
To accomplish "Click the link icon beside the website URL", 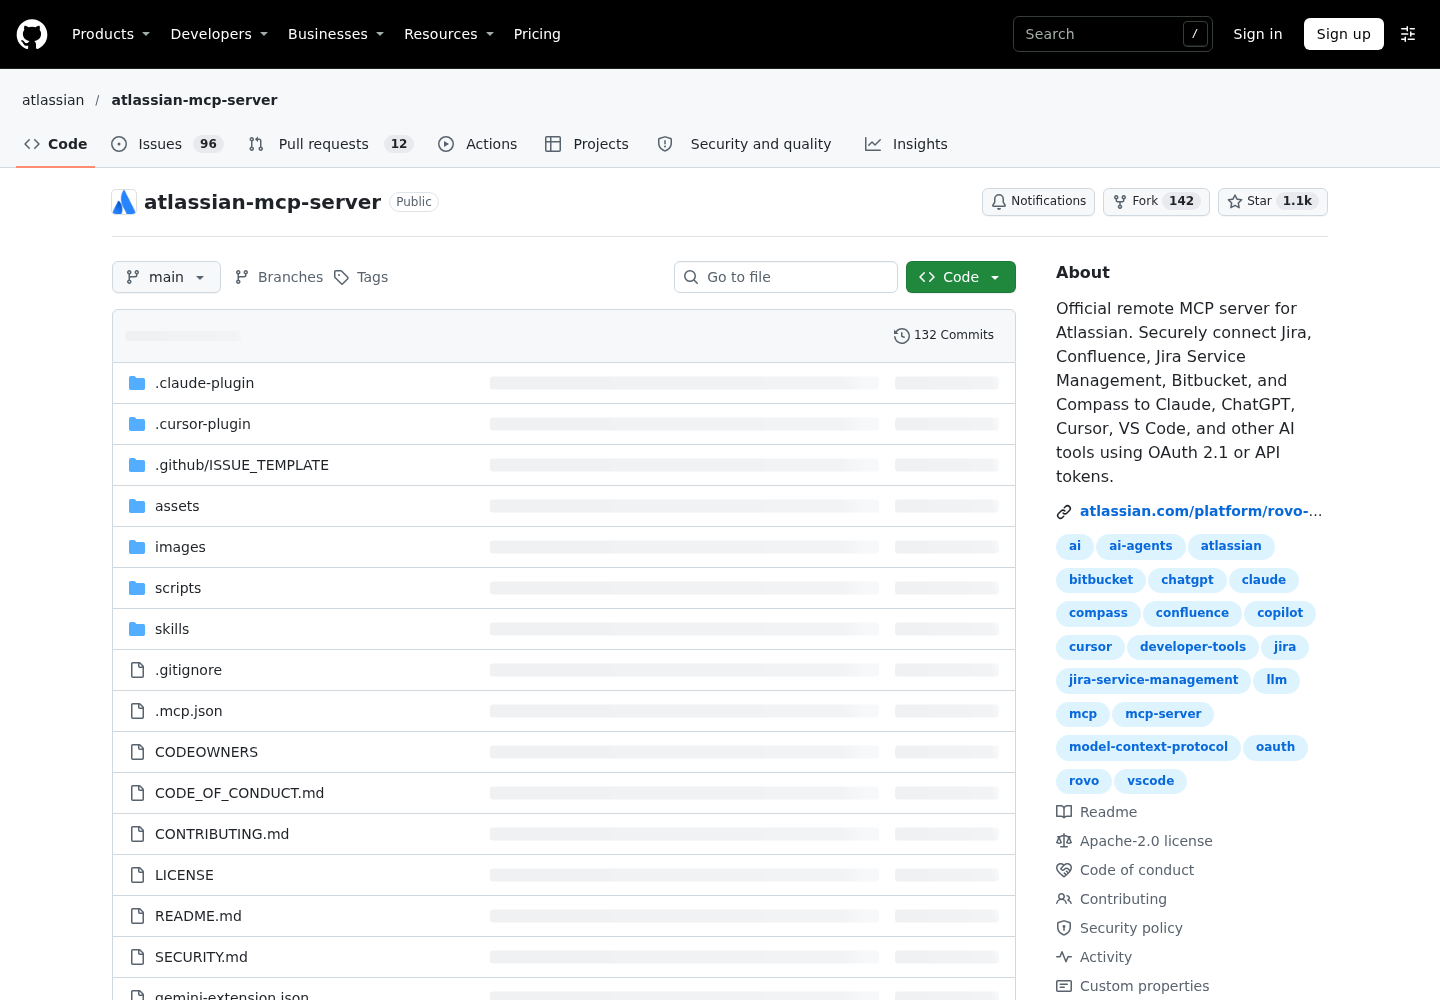I will click(1064, 512).
